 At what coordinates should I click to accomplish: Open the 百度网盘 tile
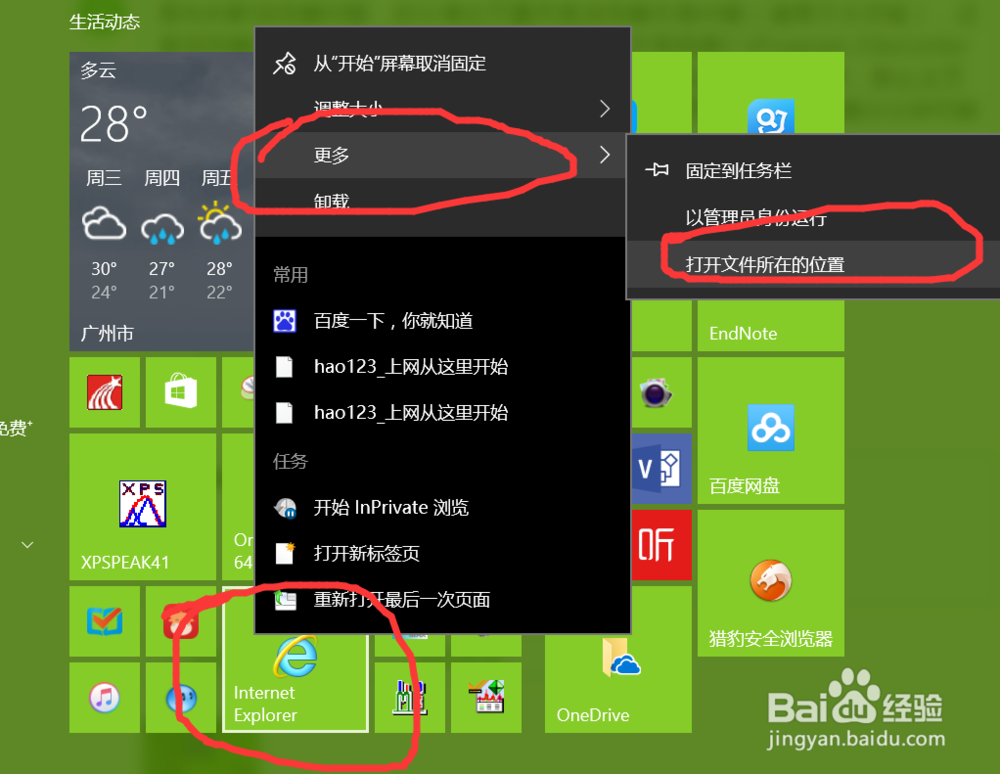tap(770, 430)
